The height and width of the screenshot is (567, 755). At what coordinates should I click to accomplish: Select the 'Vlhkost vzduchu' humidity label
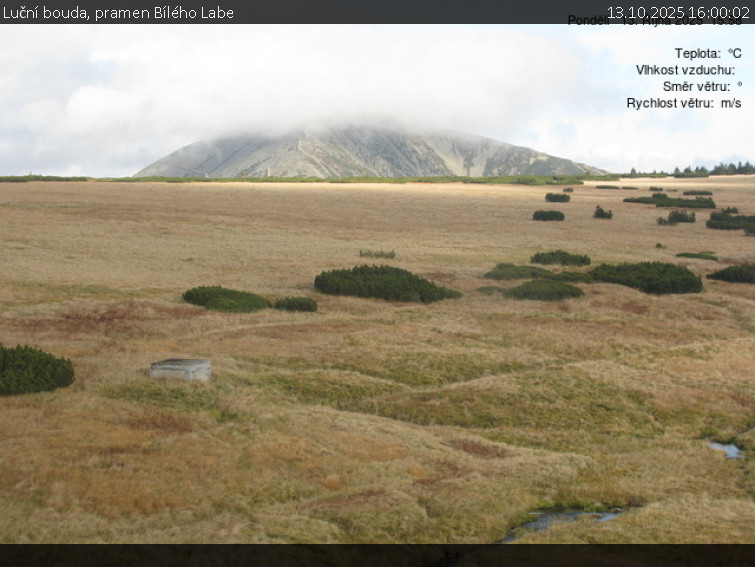(x=685, y=70)
